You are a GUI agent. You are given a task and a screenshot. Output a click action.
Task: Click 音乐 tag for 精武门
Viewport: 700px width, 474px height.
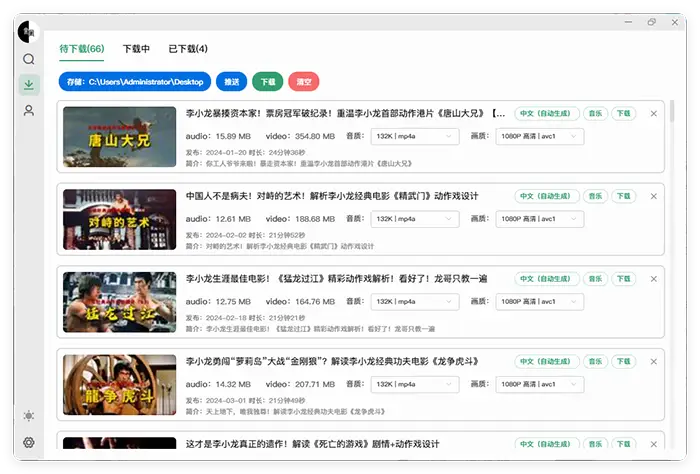[x=595, y=196]
